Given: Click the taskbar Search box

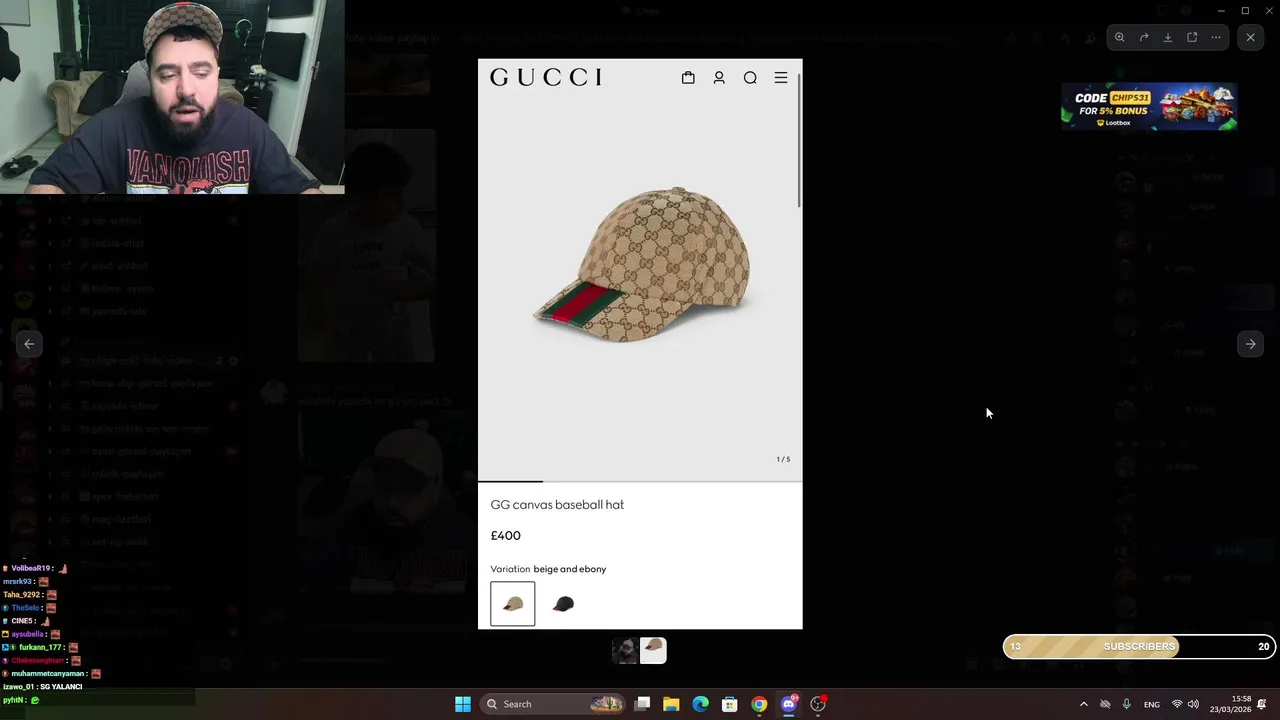Looking at the screenshot, I should pyautogui.click(x=552, y=704).
